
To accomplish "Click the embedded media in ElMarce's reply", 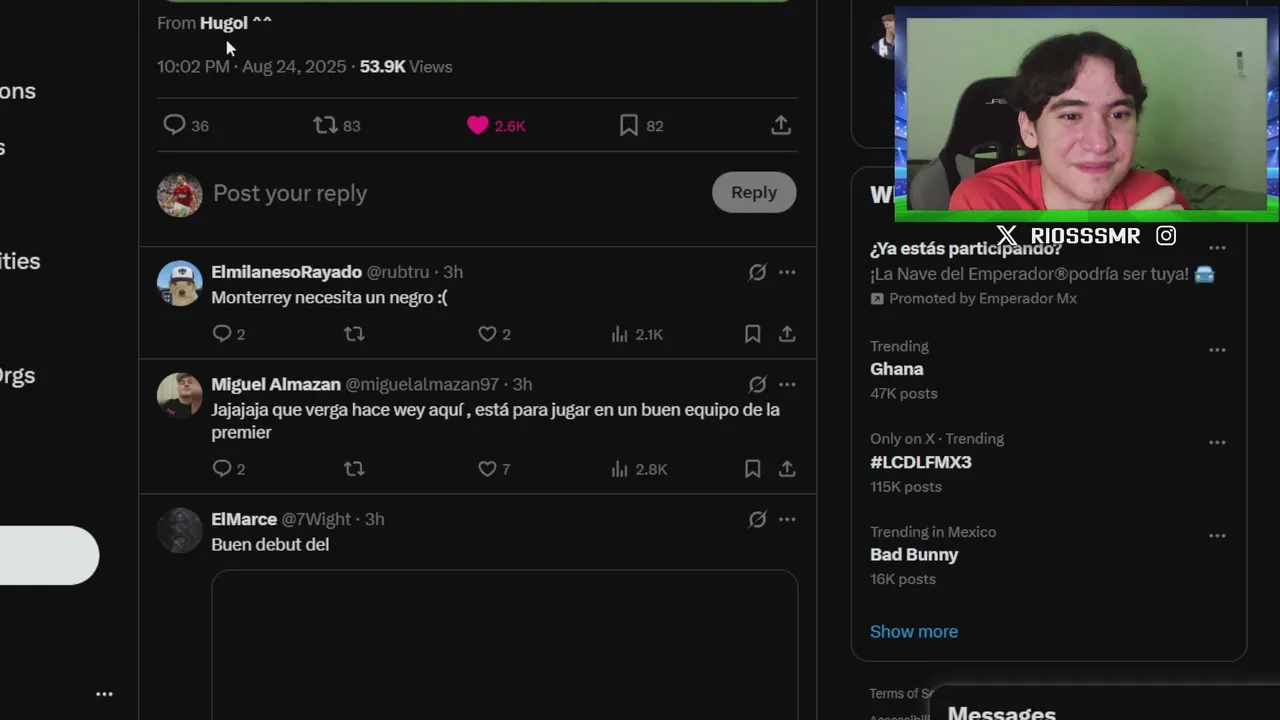I will tap(505, 645).
